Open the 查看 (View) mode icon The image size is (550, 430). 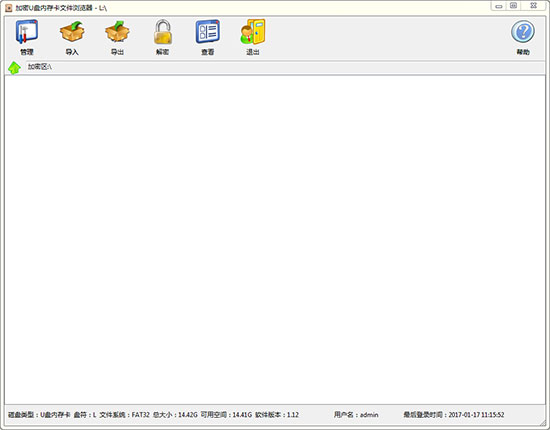[208, 37]
